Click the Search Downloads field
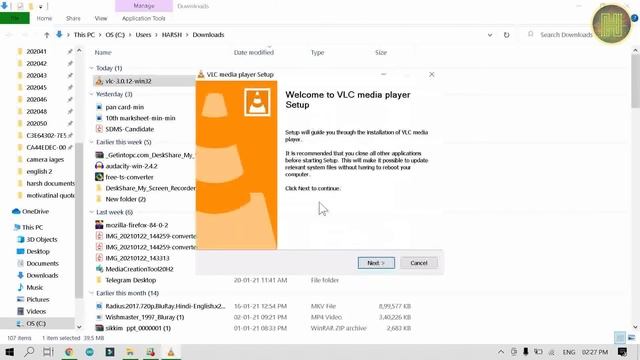The height and width of the screenshot is (360, 640). 565,35
